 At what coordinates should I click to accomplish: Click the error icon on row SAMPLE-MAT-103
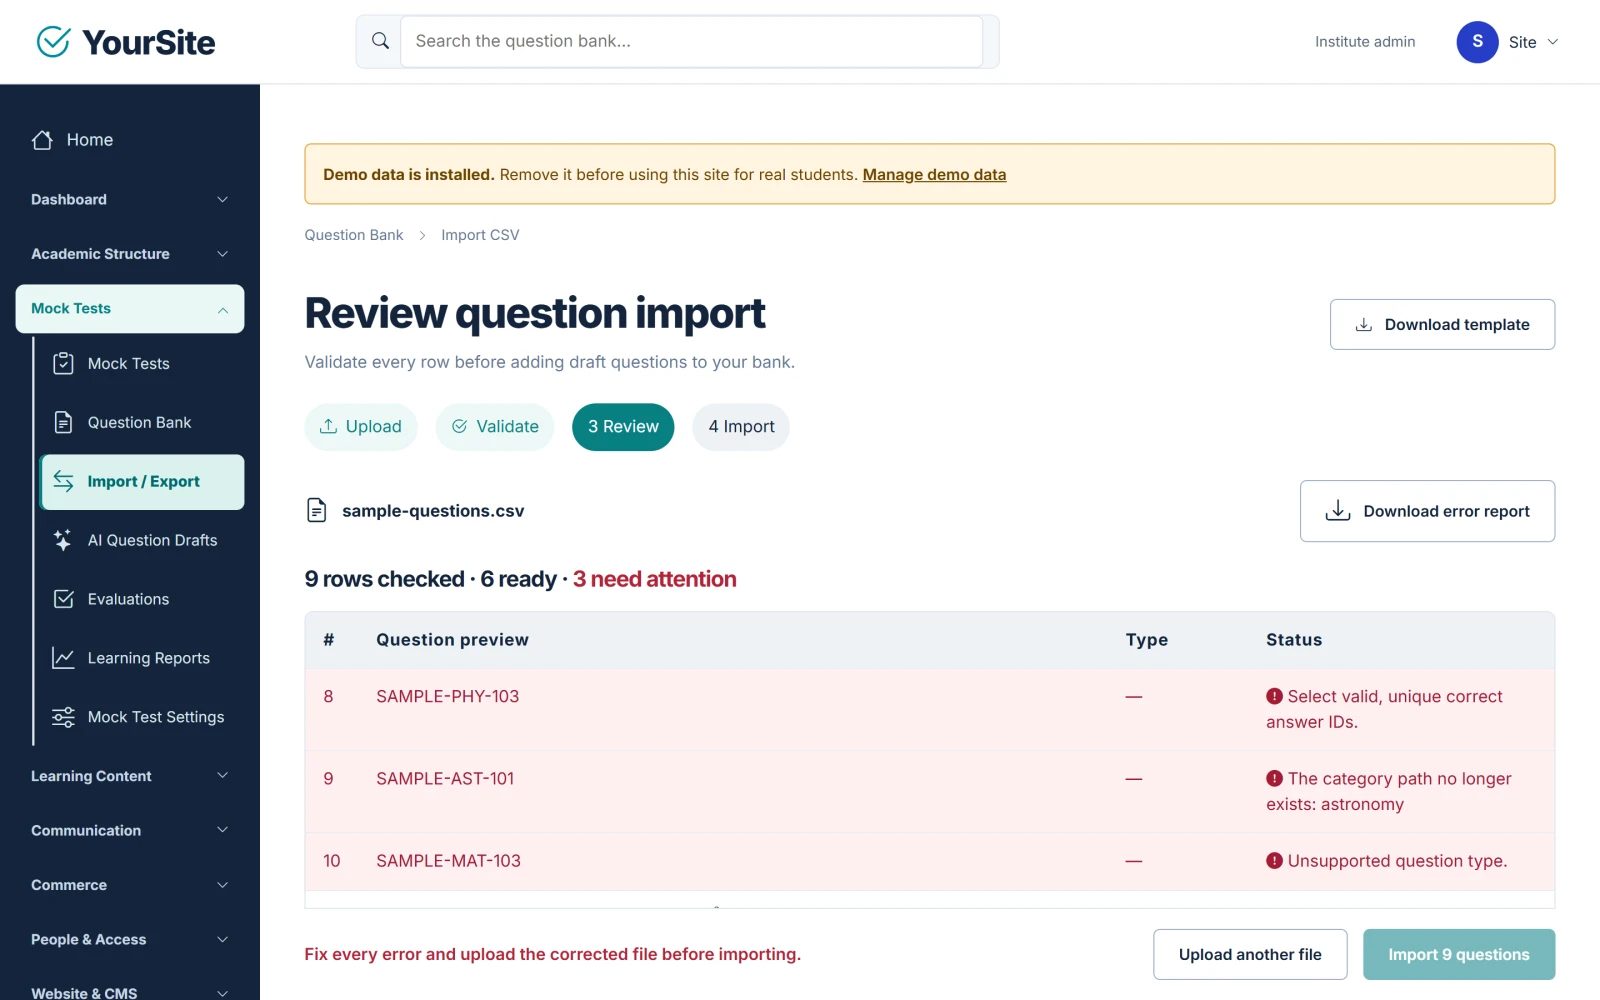click(1274, 860)
